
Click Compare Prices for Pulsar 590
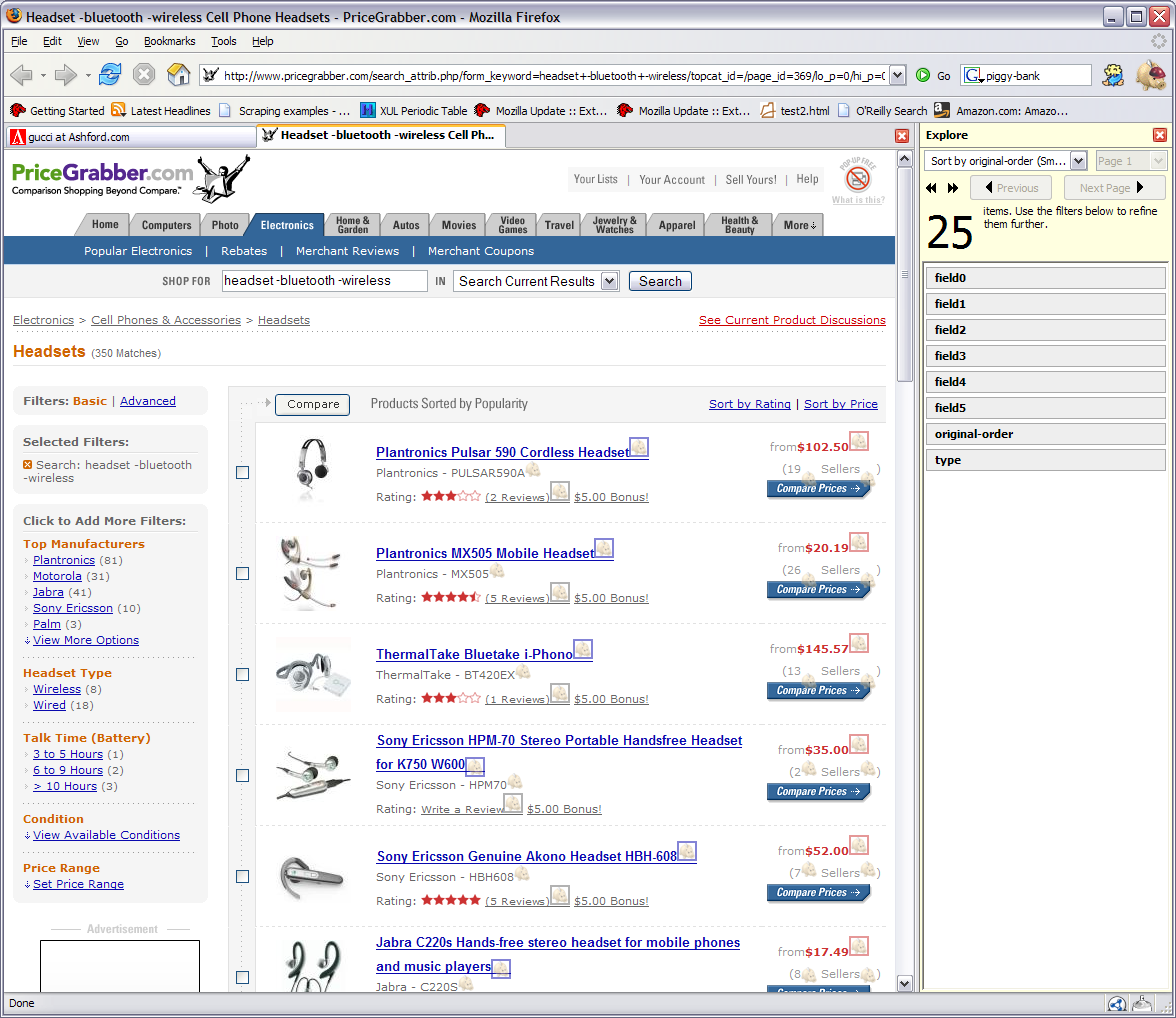coord(819,489)
